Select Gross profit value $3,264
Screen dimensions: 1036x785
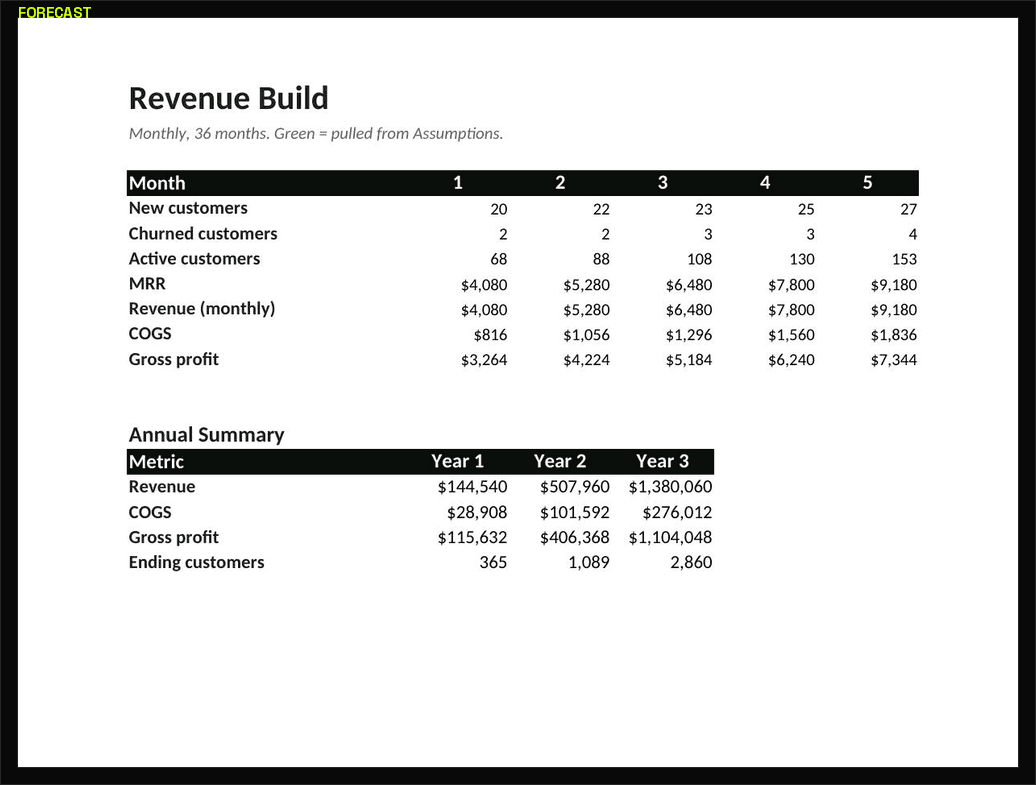[484, 360]
